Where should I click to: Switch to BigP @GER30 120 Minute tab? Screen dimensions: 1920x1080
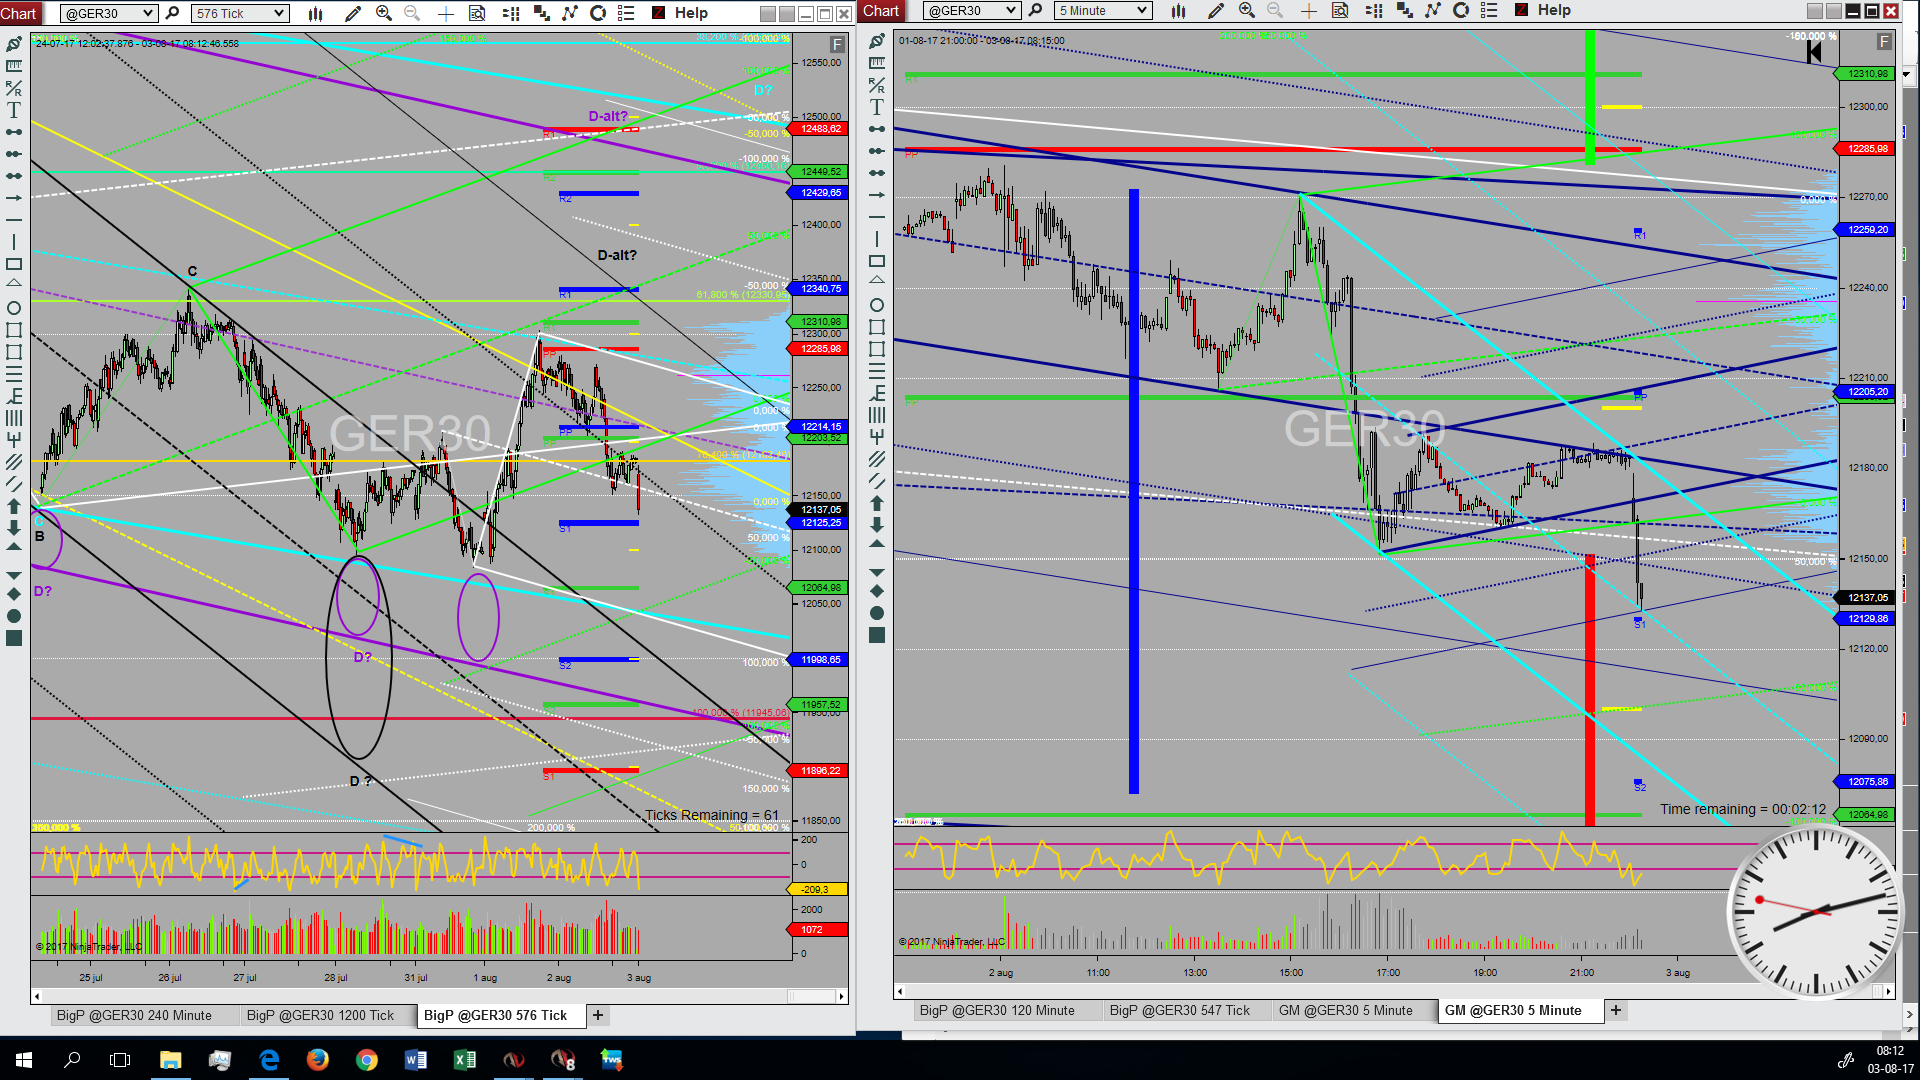tap(997, 1011)
